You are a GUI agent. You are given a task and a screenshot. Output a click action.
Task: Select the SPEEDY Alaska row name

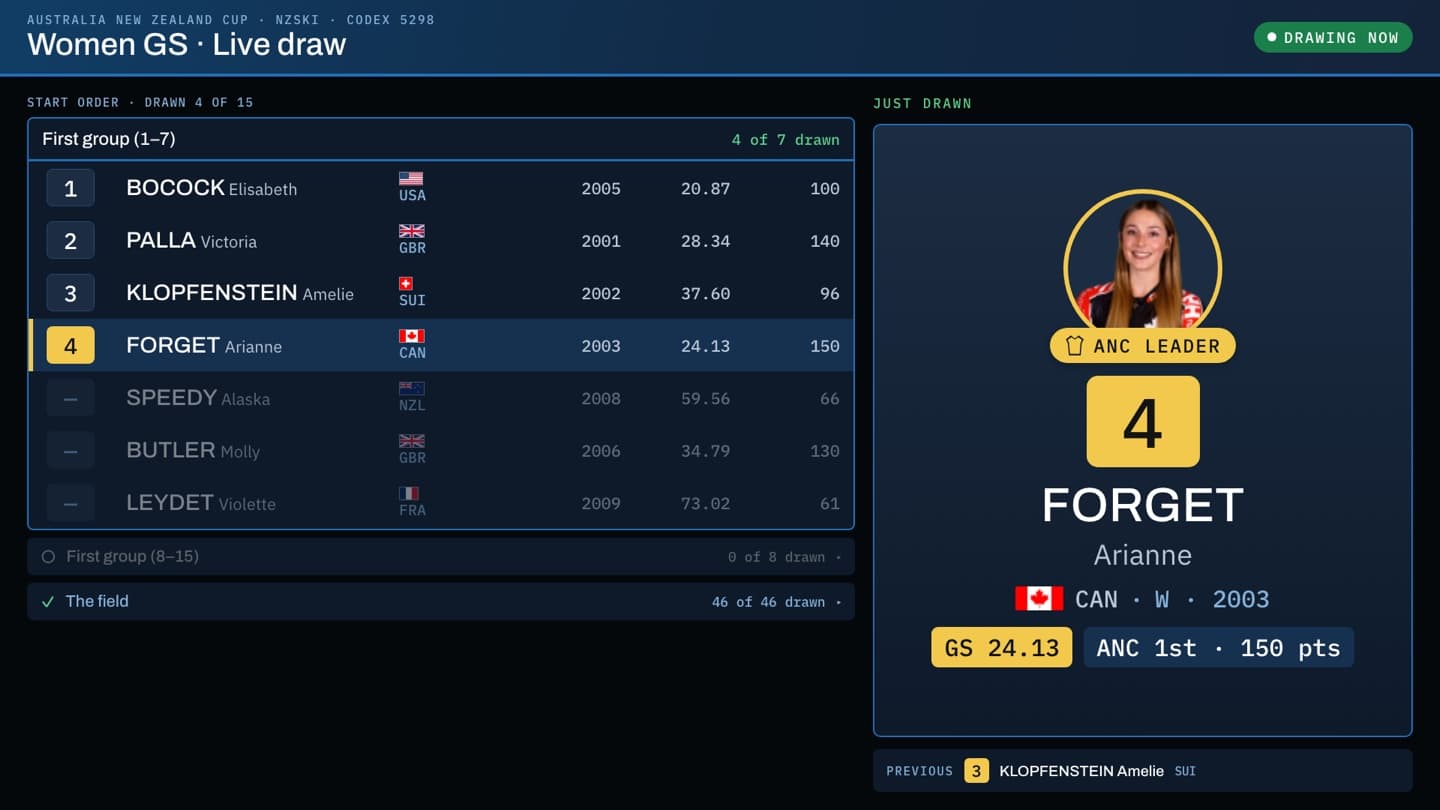(x=198, y=398)
